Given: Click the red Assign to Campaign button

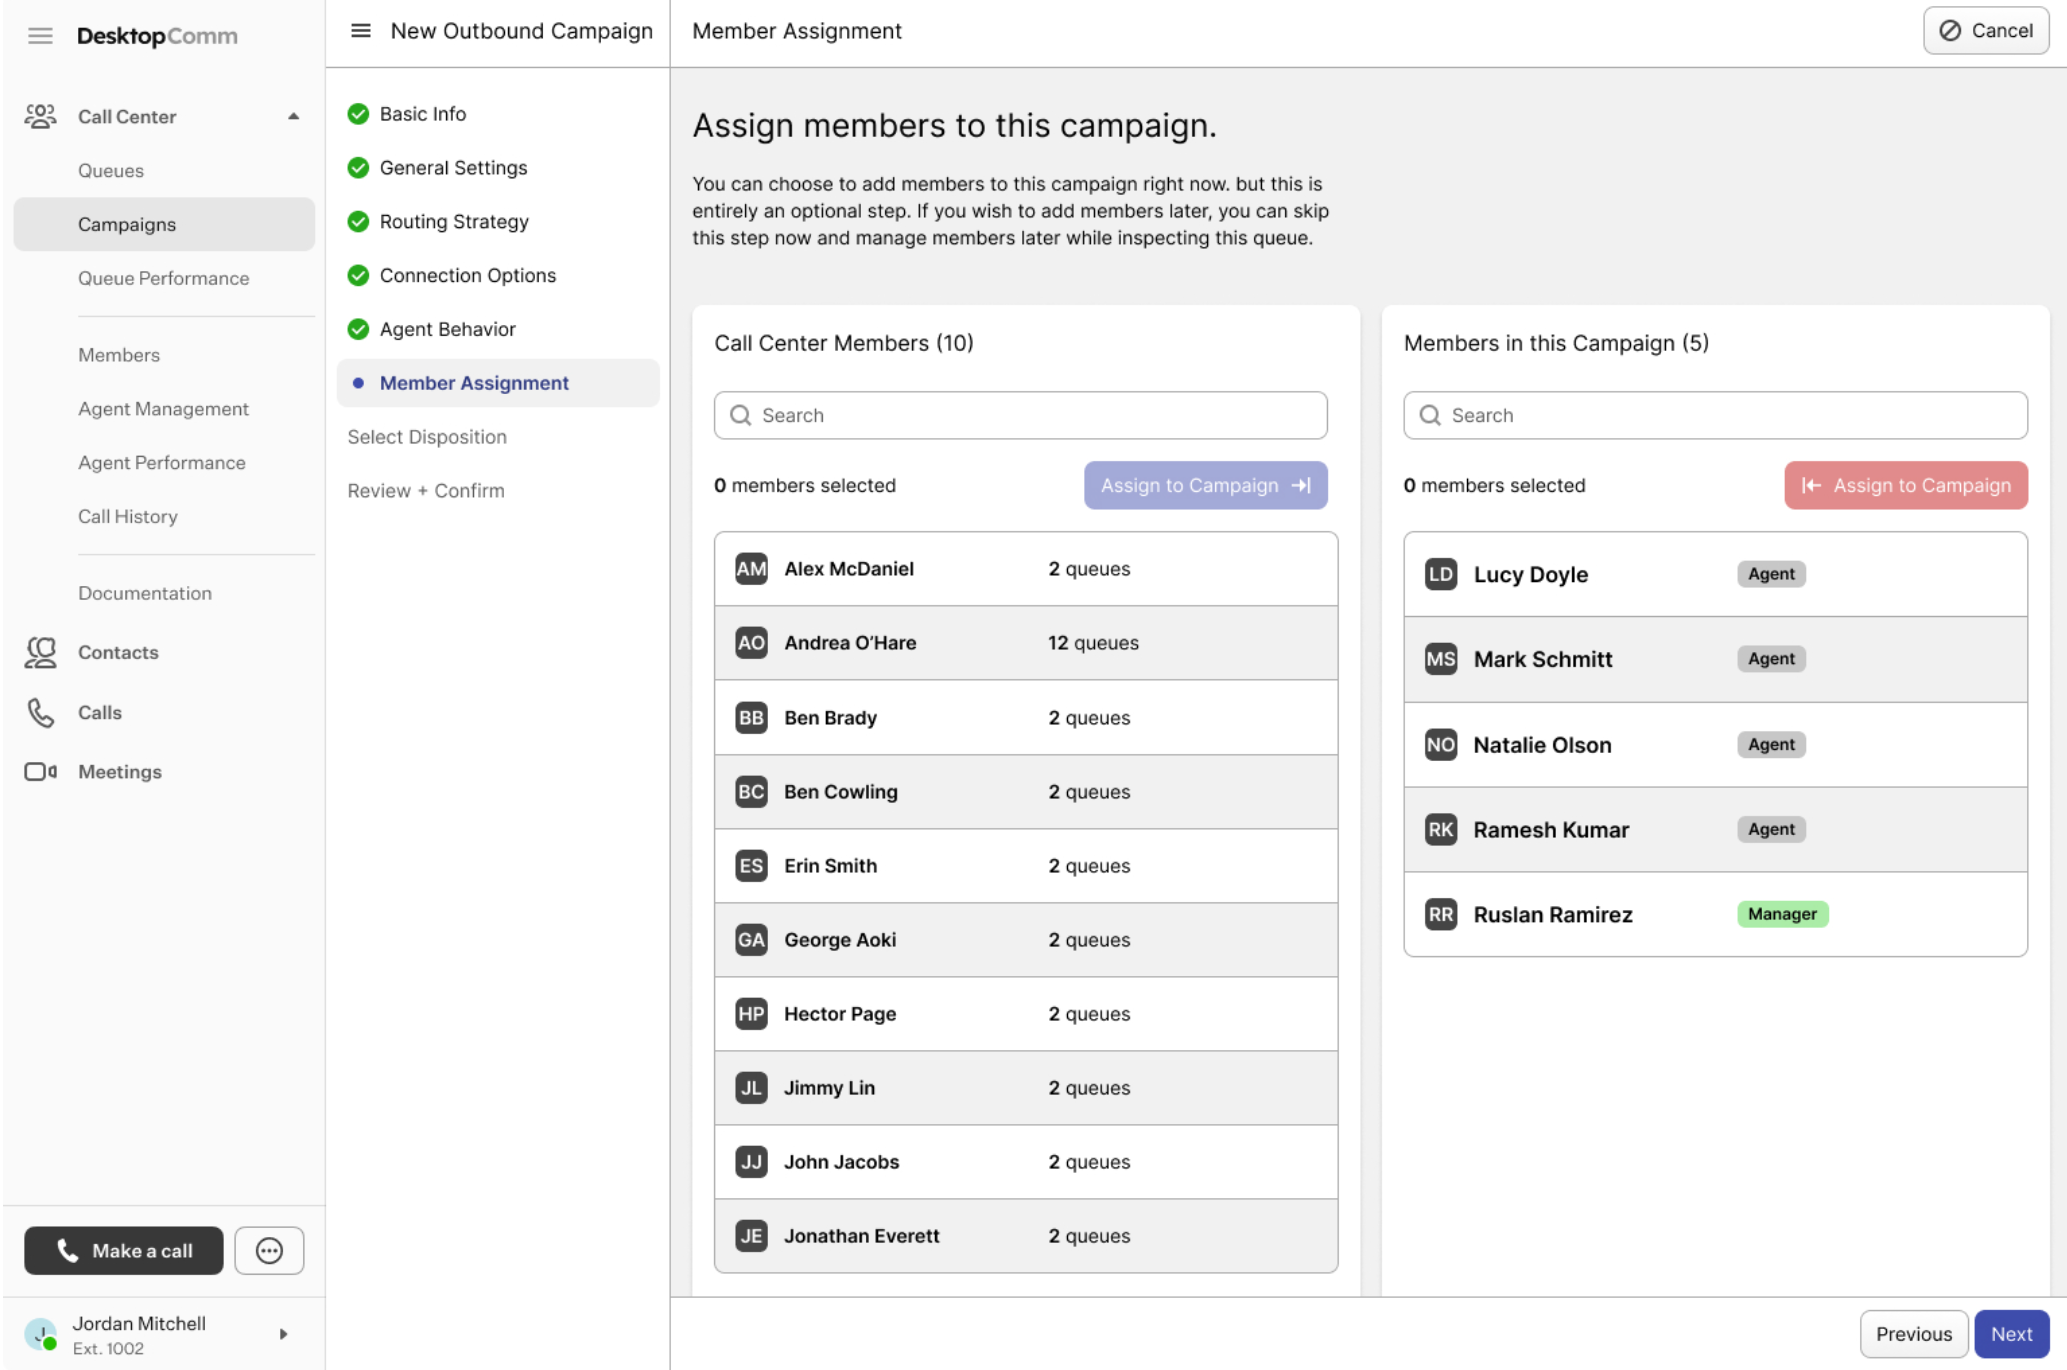Looking at the screenshot, I should pyautogui.click(x=1905, y=485).
